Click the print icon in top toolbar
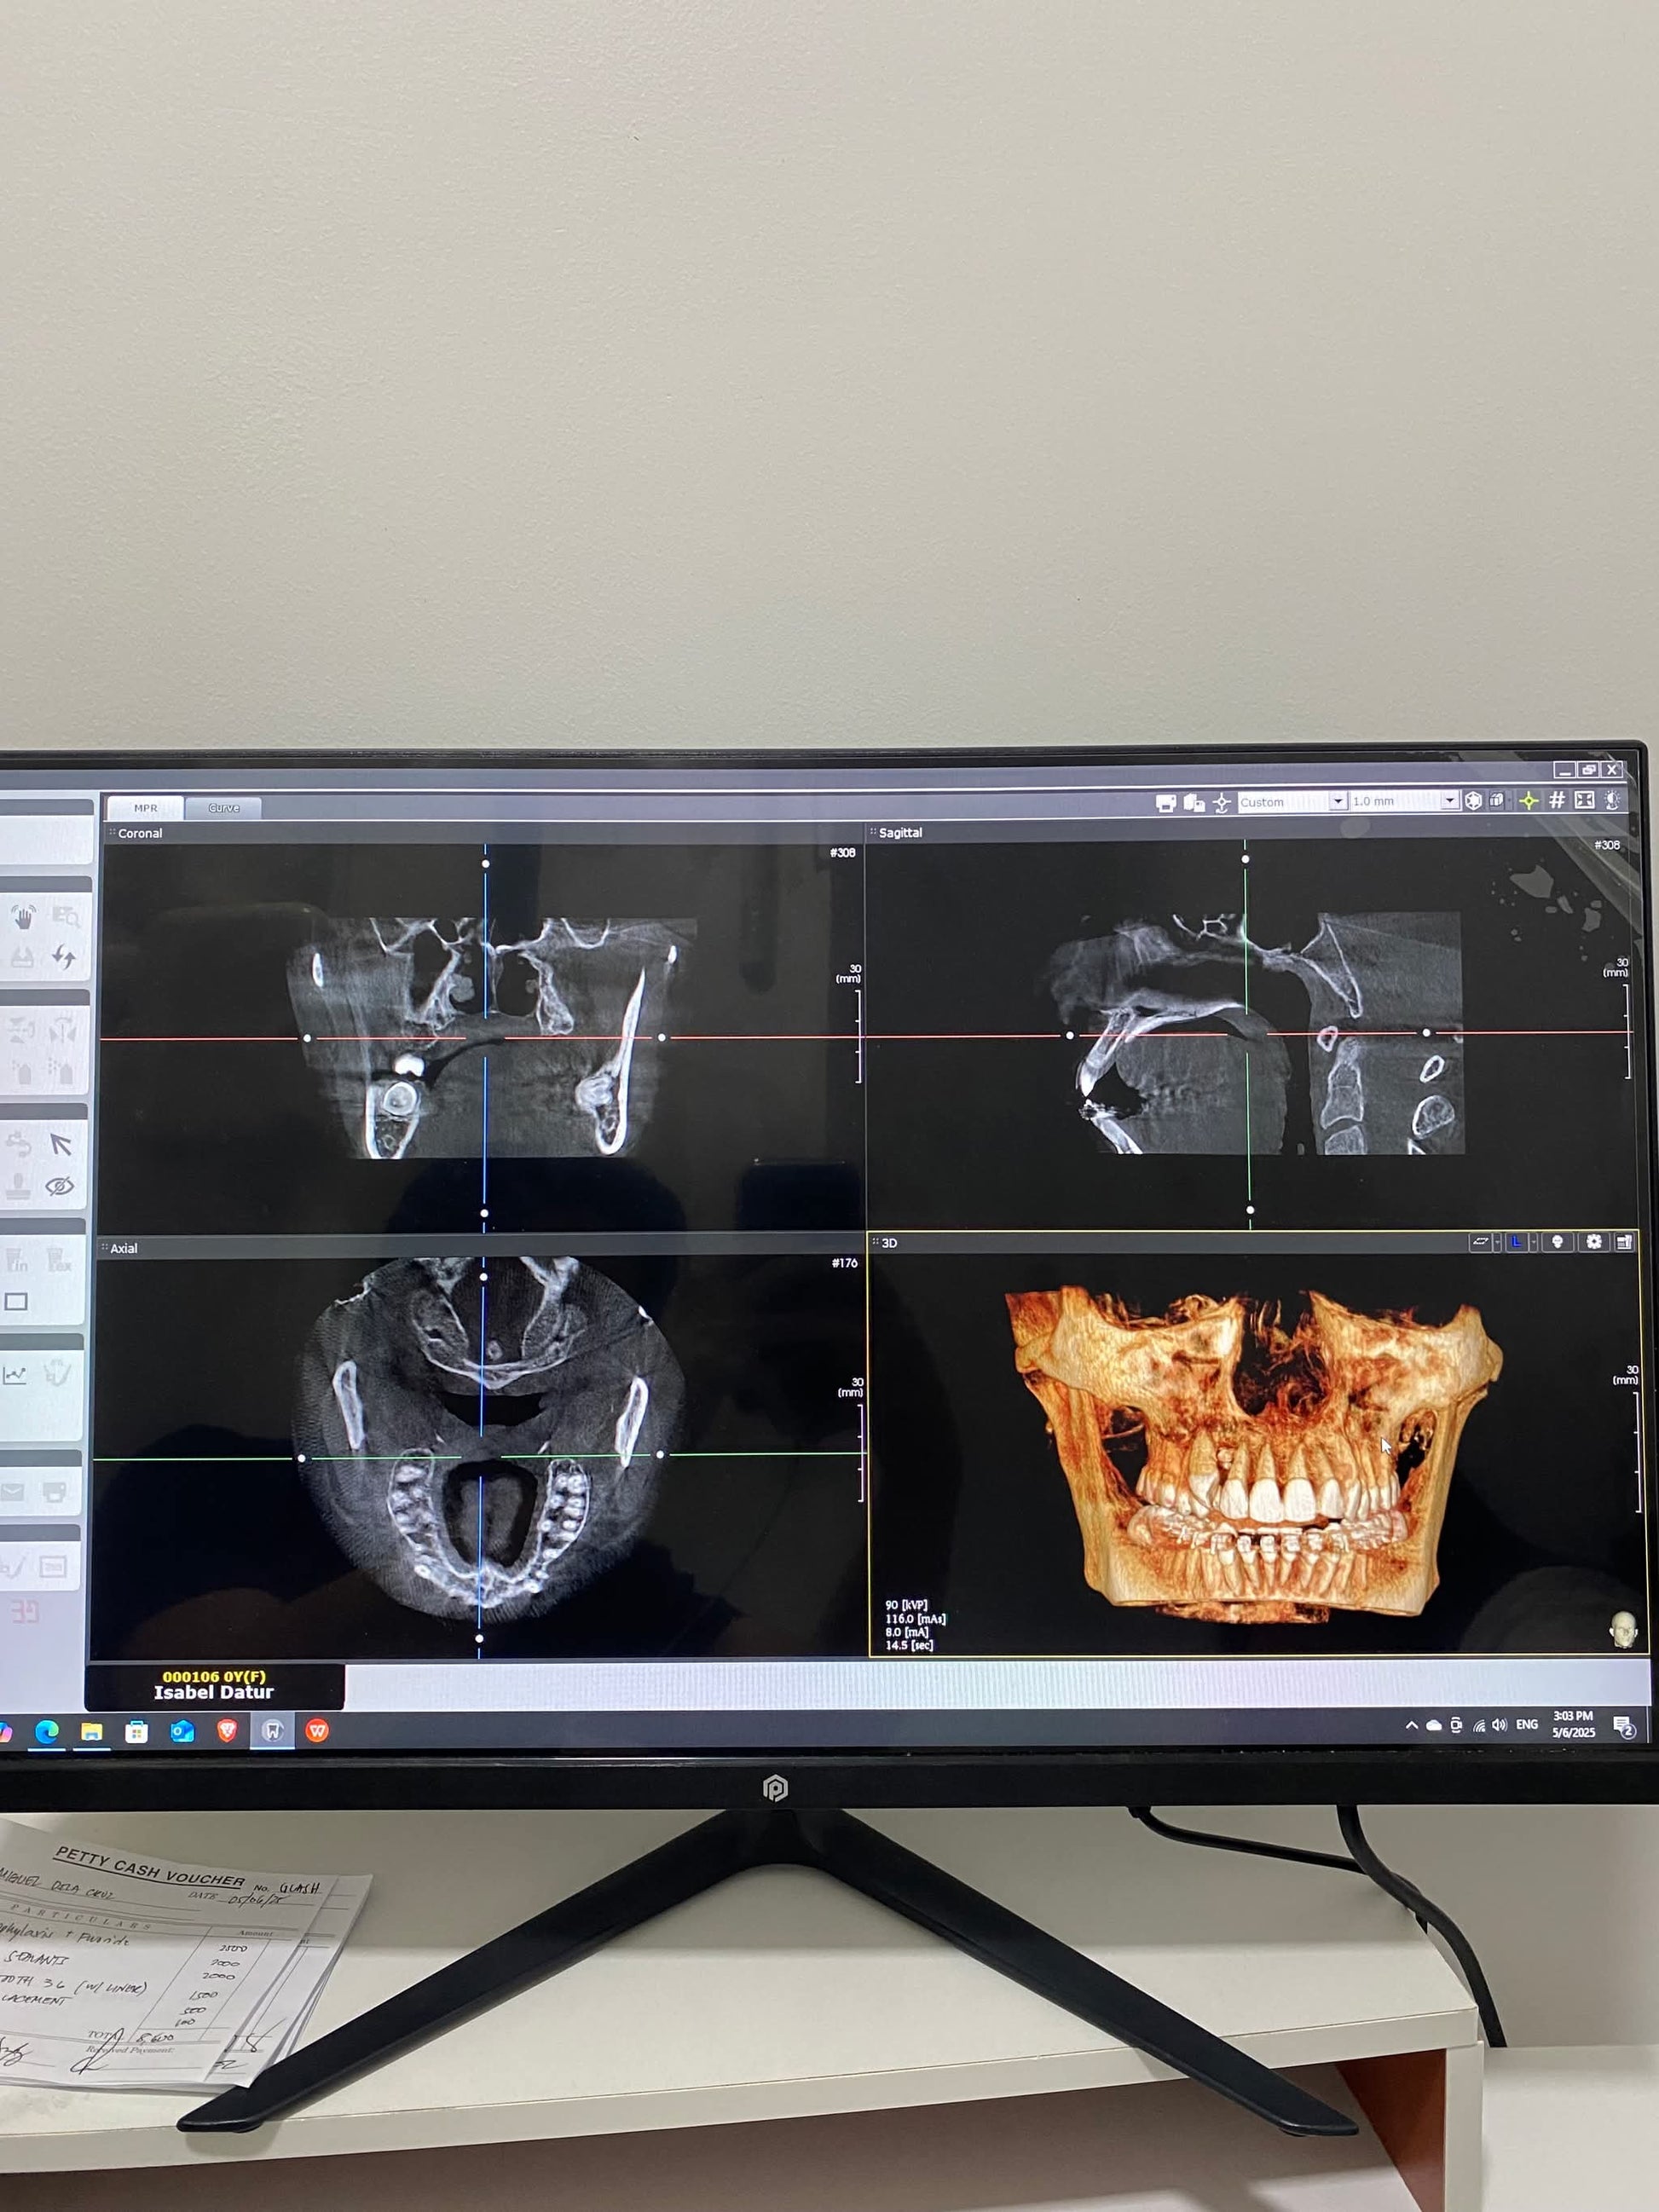1659x2212 pixels. pos(1165,803)
